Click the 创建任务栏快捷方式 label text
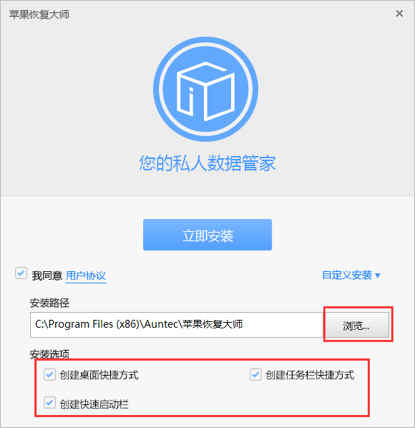The image size is (415, 428). pyautogui.click(x=309, y=375)
